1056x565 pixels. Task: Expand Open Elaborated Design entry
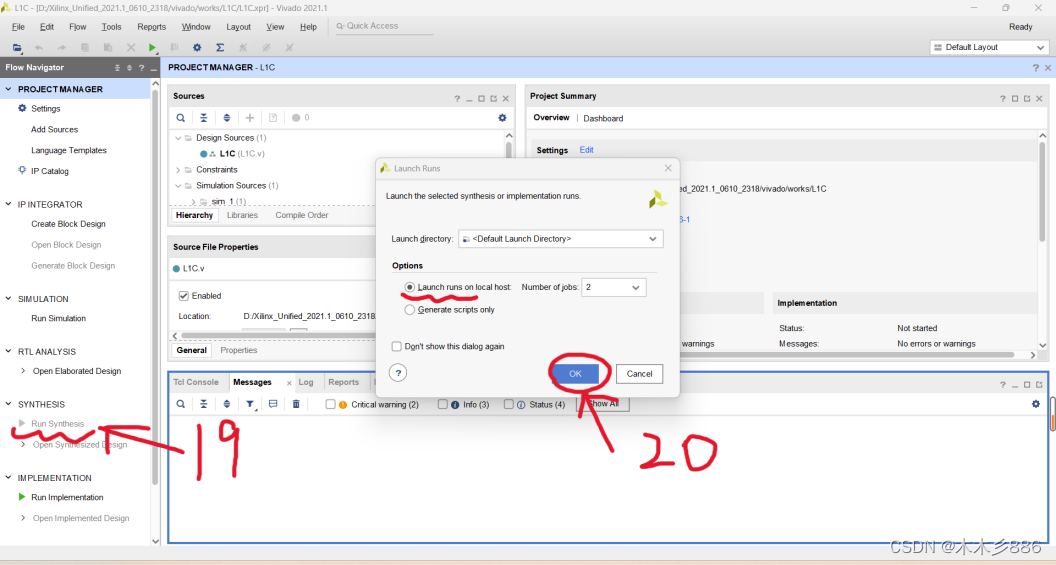pyautogui.click(x=23, y=371)
